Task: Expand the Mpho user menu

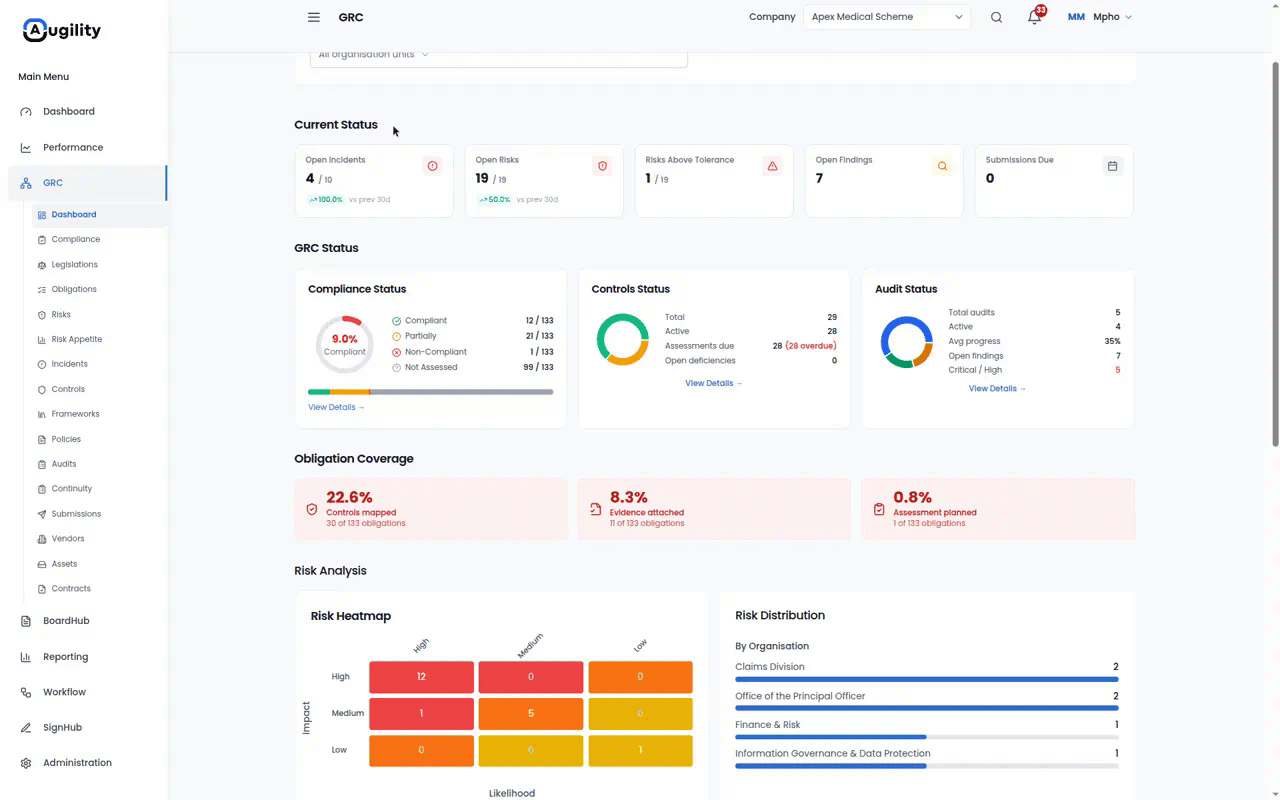Action: [1113, 17]
